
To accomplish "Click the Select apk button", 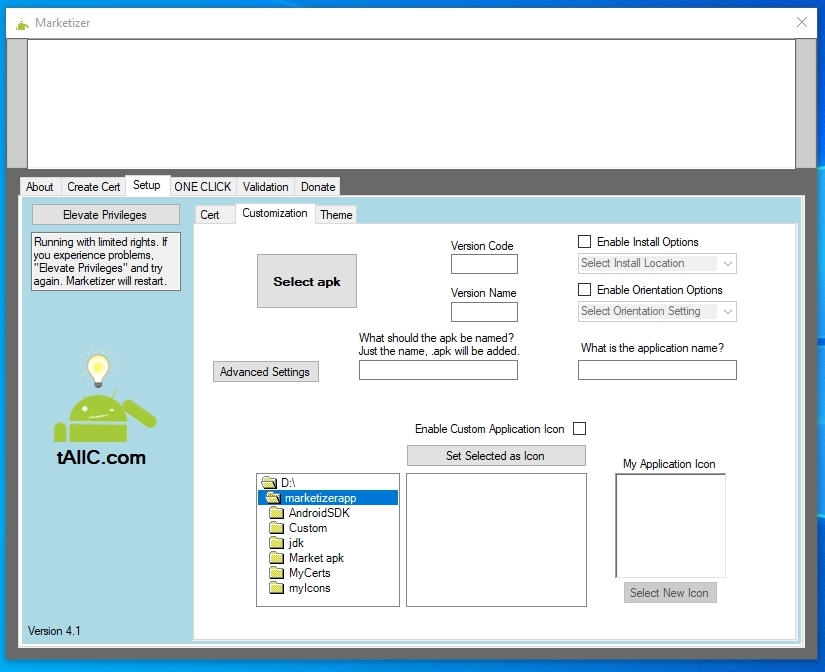I will pyautogui.click(x=307, y=281).
